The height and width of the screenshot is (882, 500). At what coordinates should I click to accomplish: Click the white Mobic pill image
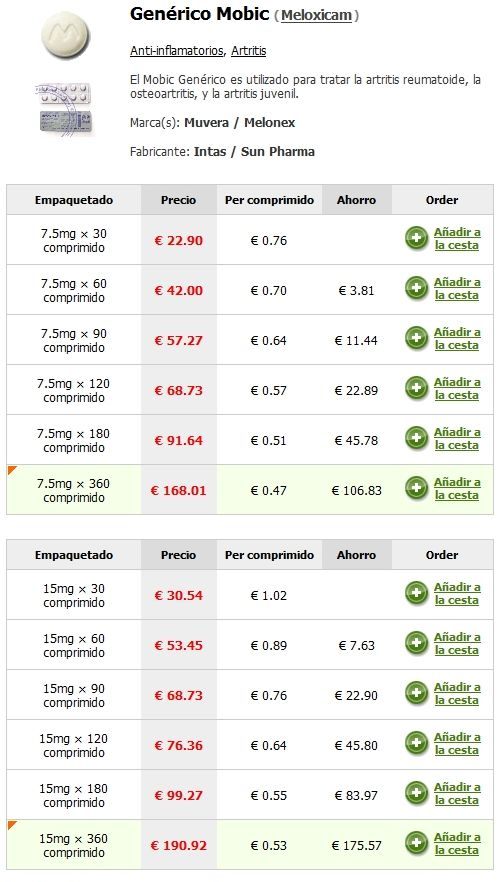pyautogui.click(x=65, y=34)
